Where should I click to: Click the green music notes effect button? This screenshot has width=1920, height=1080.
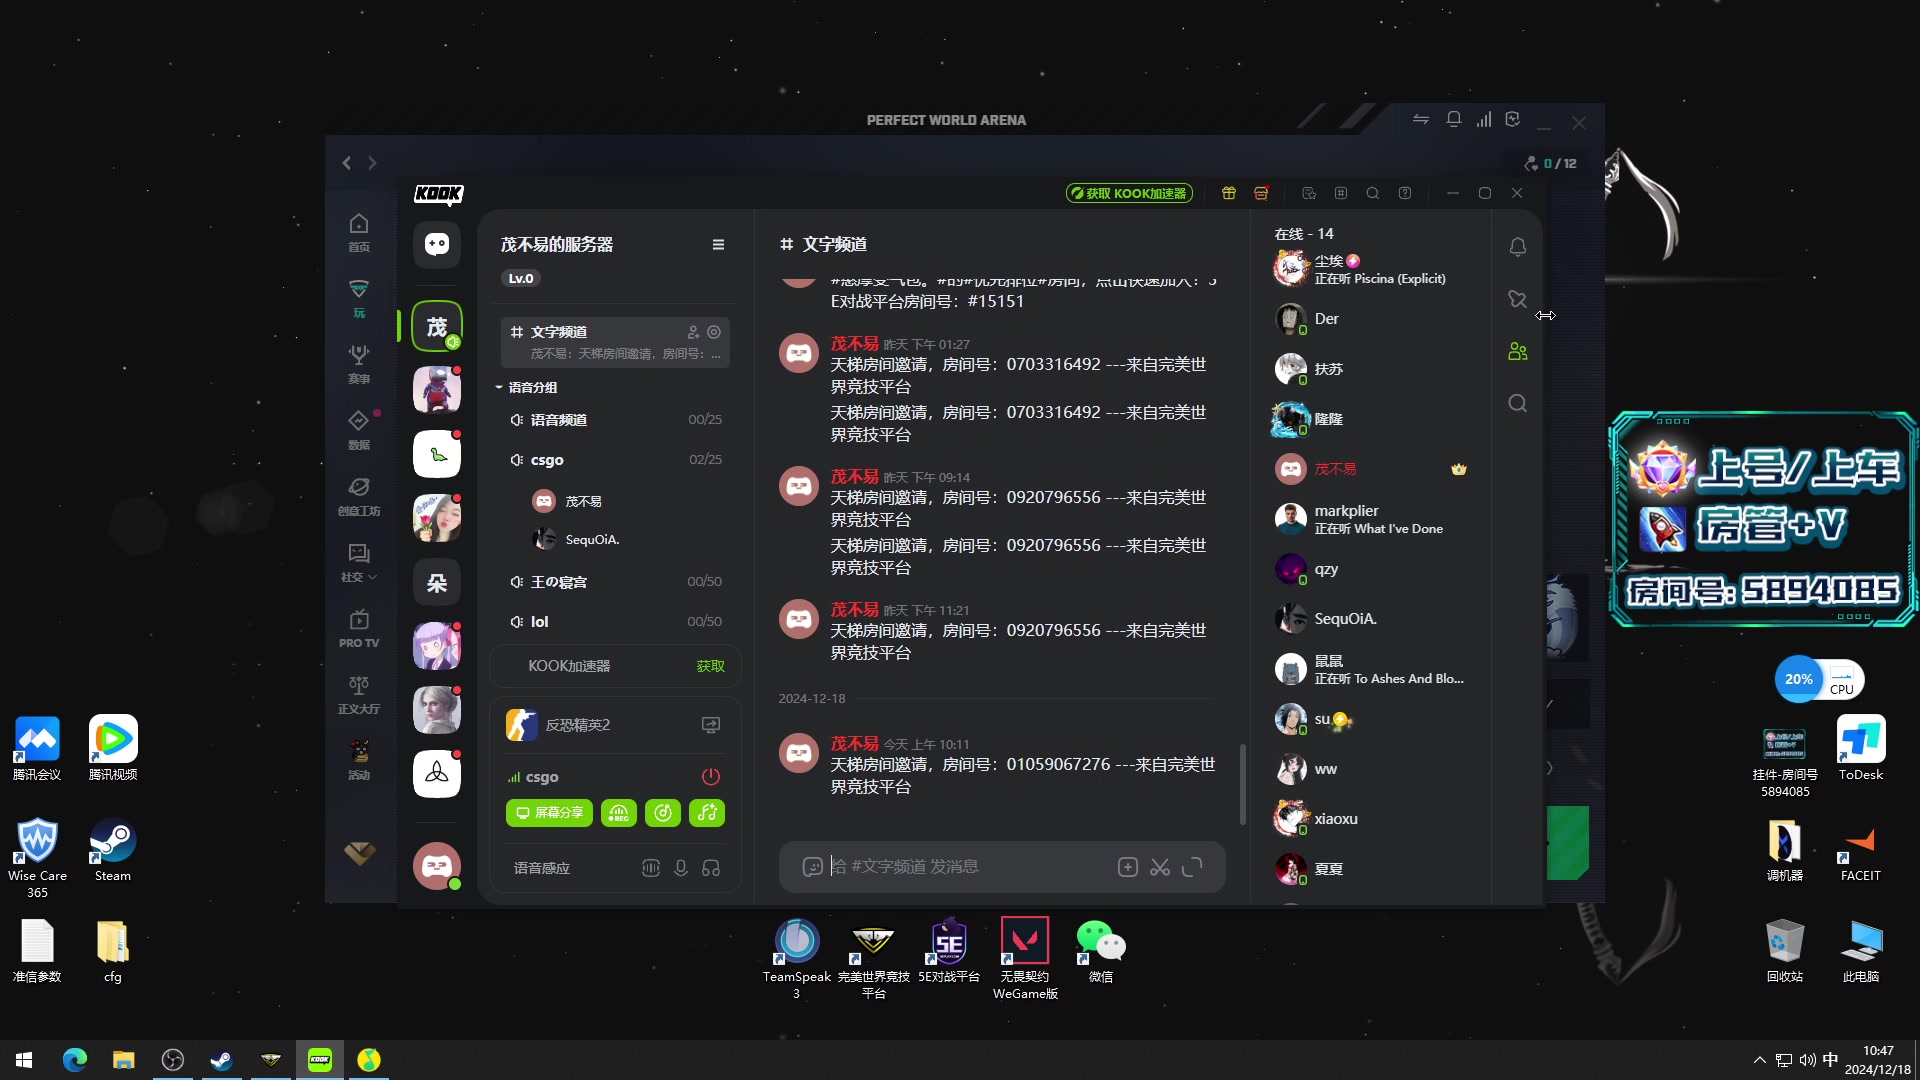pyautogui.click(x=707, y=813)
